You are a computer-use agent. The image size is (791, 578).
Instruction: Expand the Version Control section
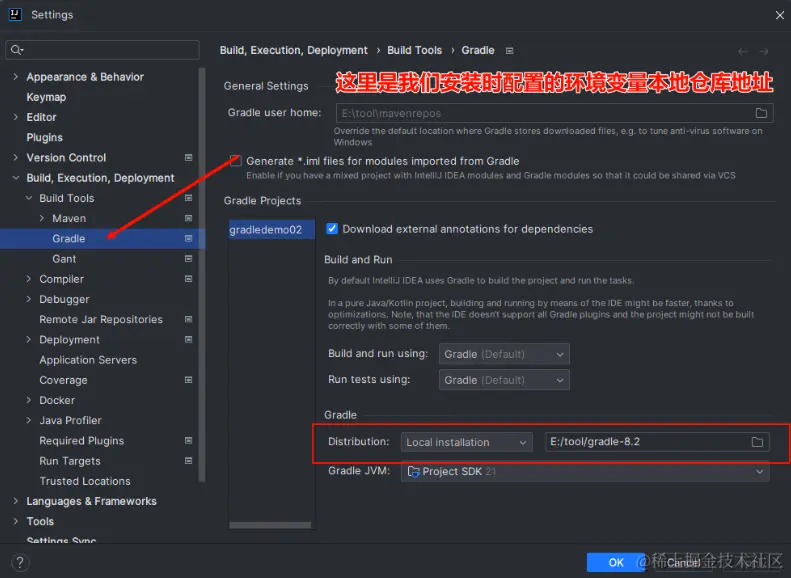(16, 157)
